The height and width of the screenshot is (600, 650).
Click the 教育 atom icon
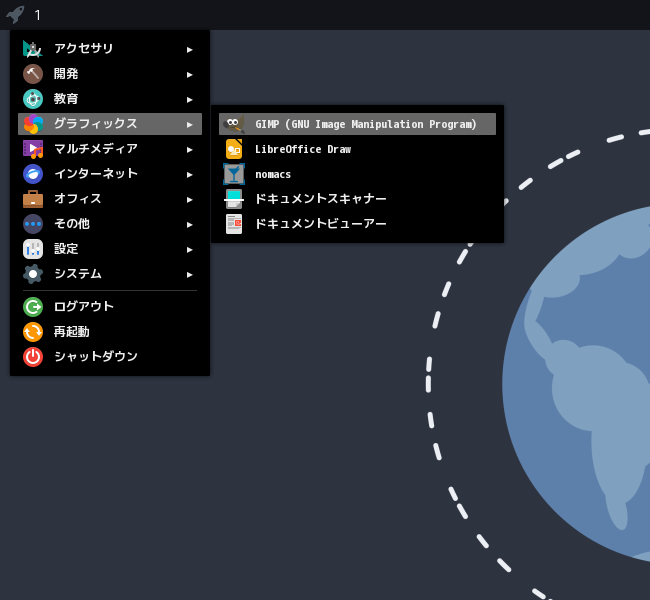pyautogui.click(x=33, y=99)
